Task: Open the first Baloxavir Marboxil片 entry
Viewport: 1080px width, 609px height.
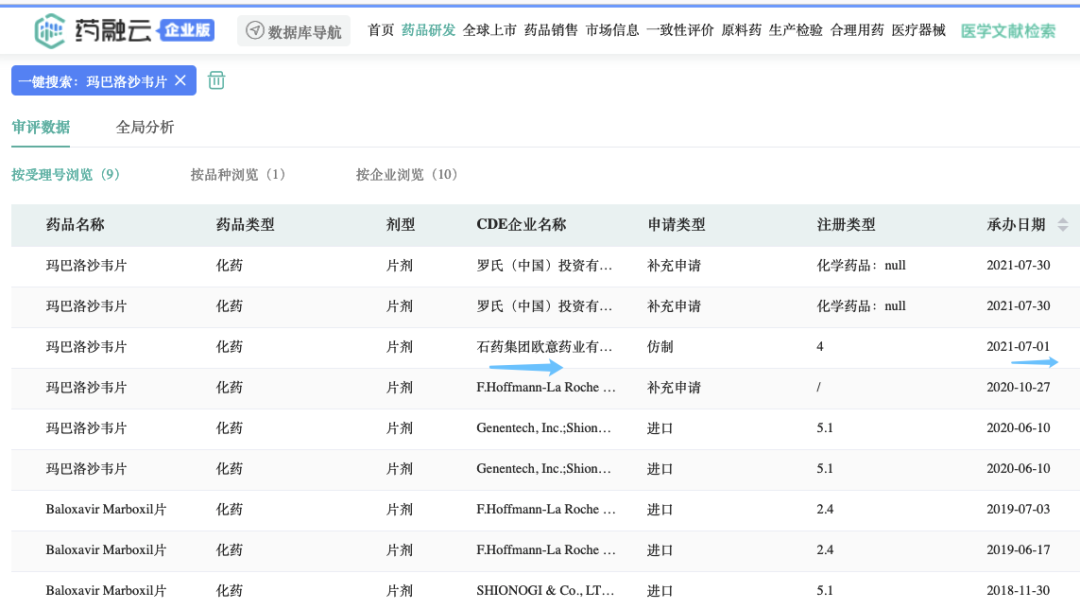Action: (106, 509)
